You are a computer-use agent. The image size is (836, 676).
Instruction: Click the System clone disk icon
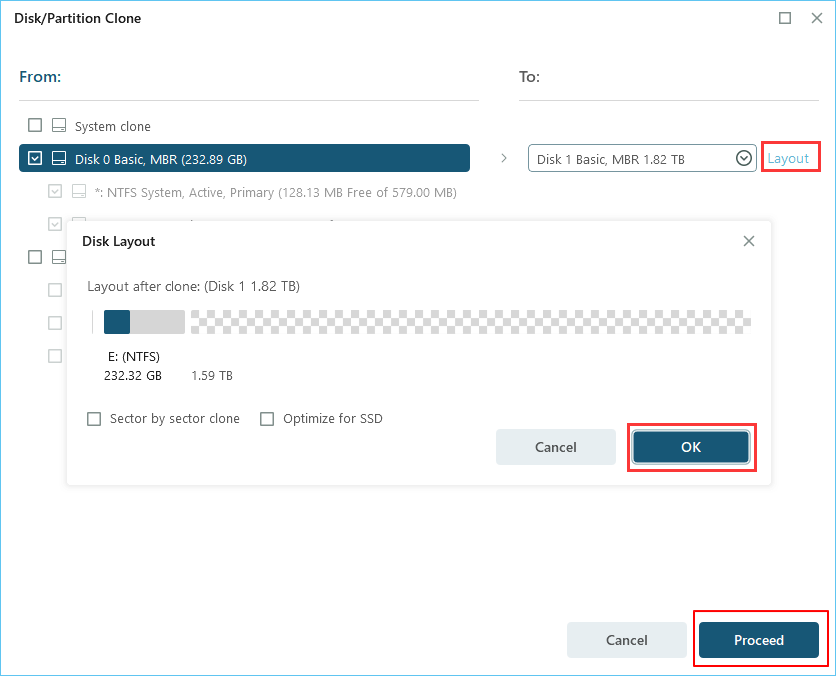pos(59,125)
